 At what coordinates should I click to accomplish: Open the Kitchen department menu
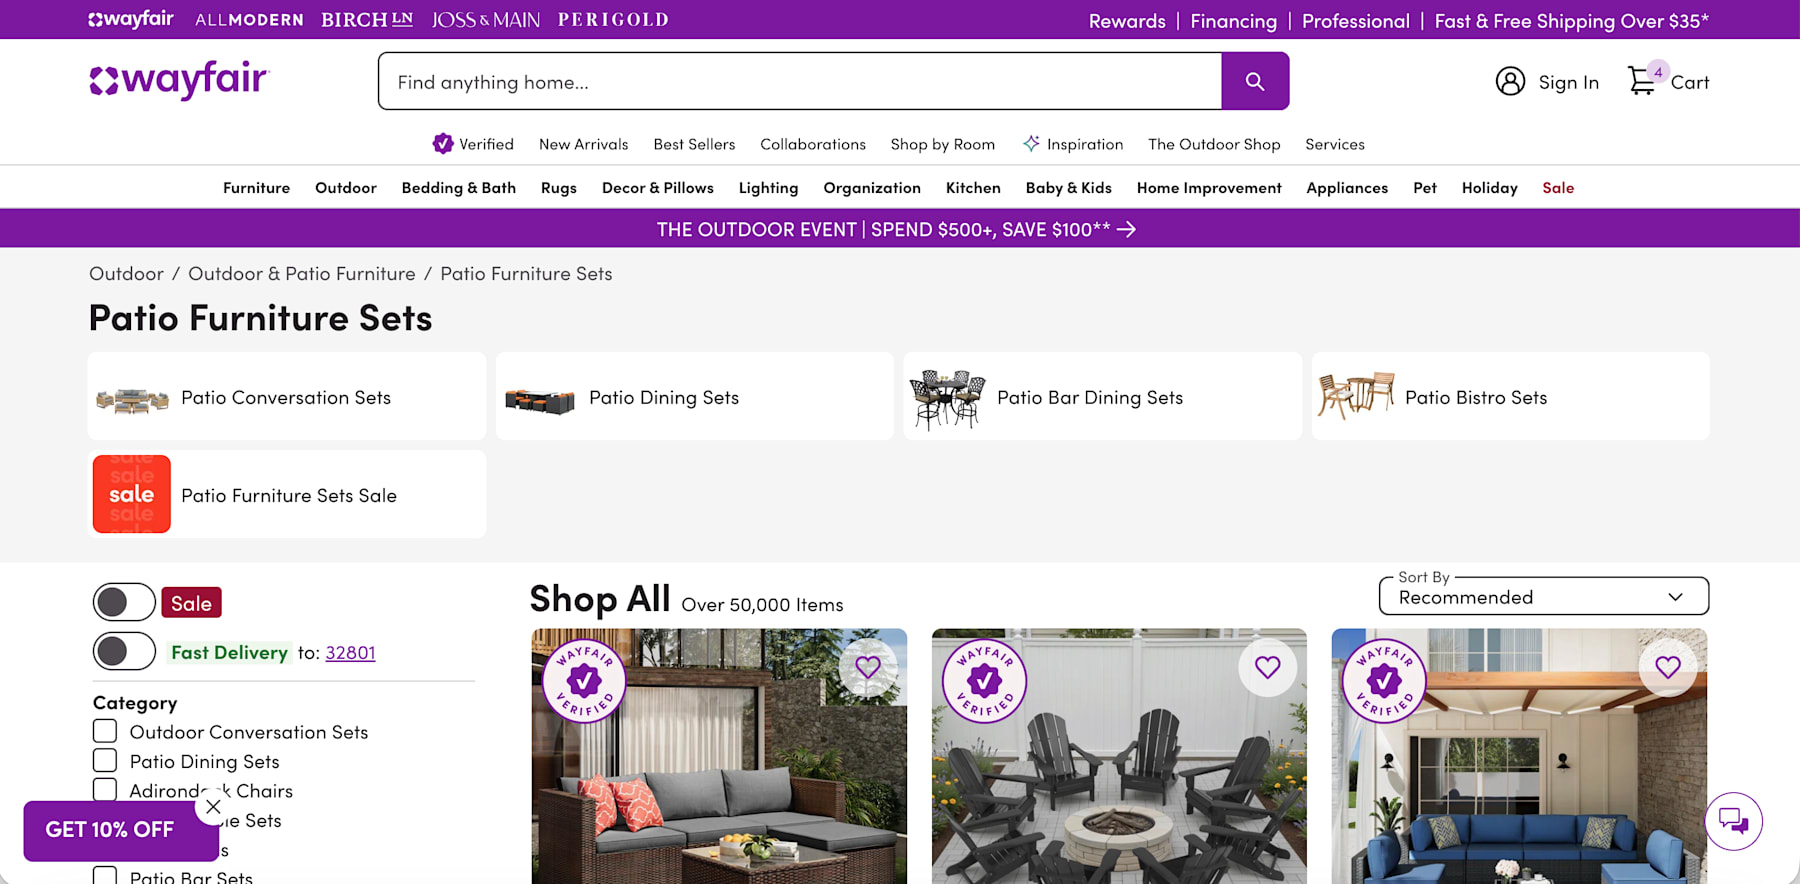click(x=973, y=188)
